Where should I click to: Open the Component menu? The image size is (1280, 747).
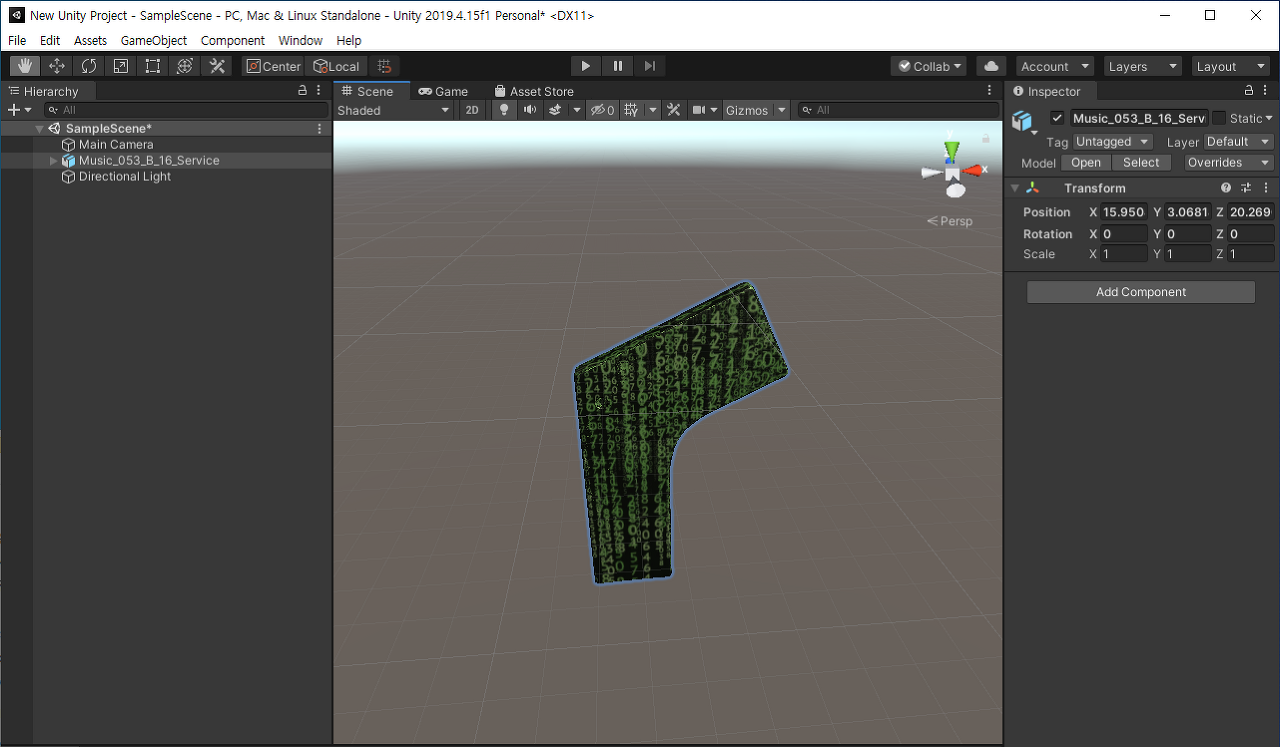[233, 40]
